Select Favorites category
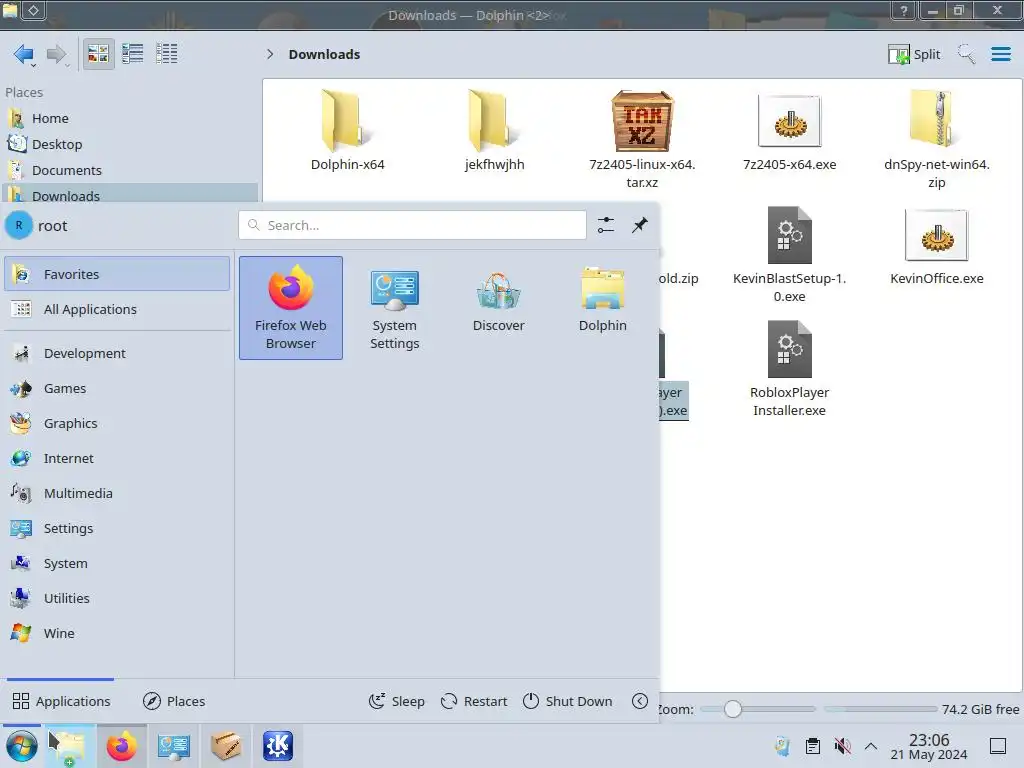 point(117,274)
